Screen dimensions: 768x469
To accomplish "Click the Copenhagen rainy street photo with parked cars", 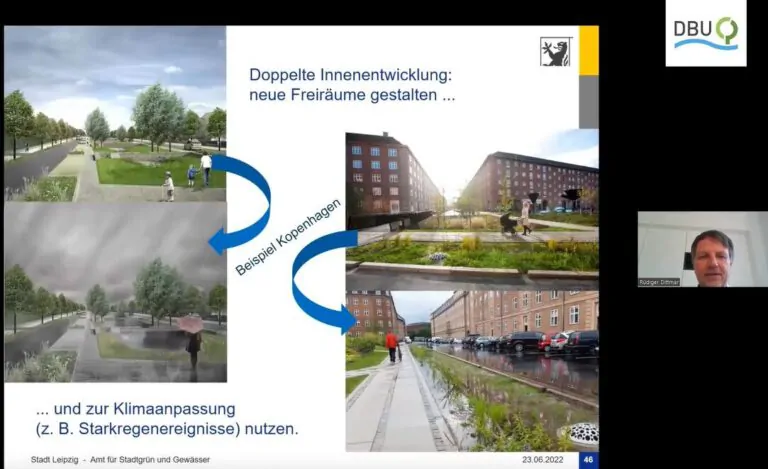I will pyautogui.click(x=472, y=371).
